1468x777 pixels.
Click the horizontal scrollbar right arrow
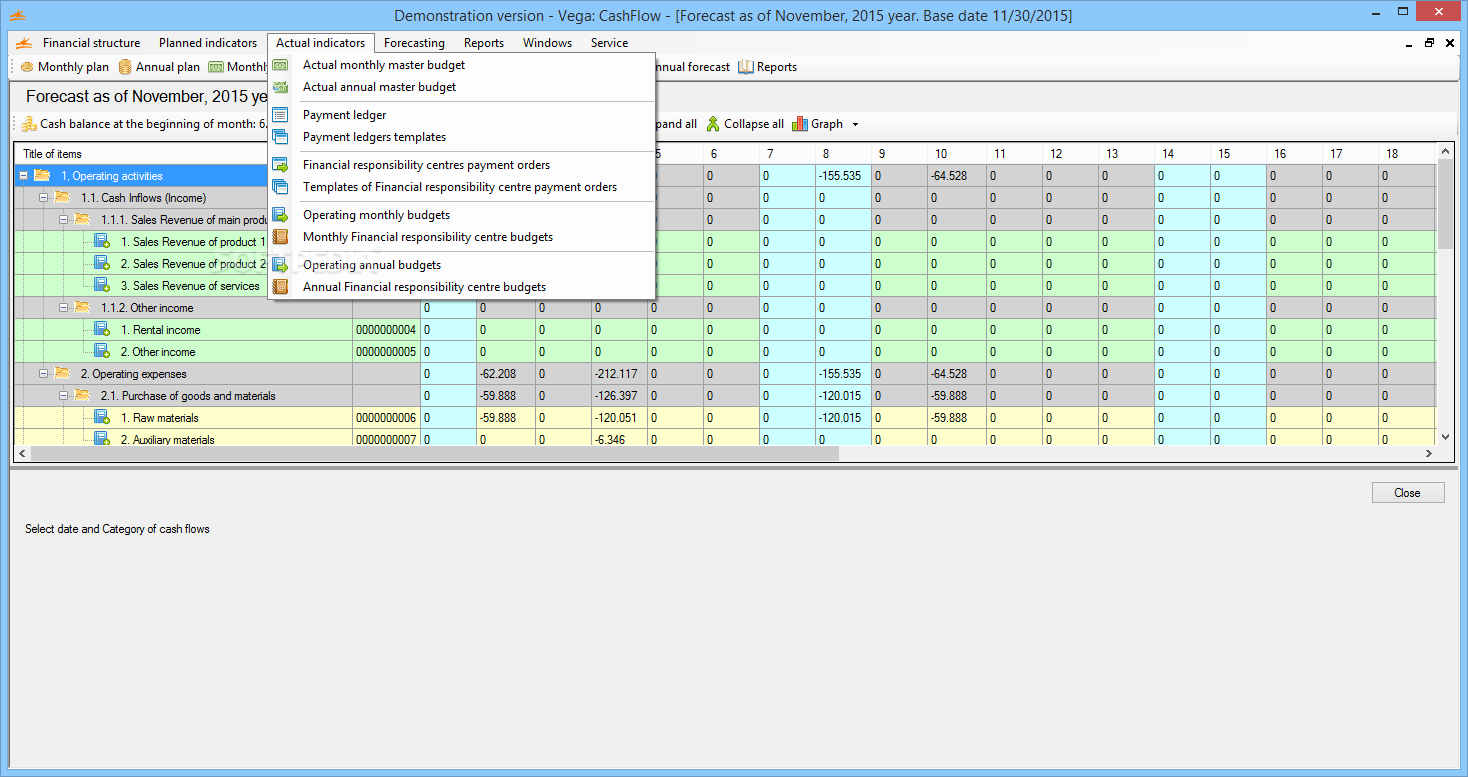point(1429,453)
